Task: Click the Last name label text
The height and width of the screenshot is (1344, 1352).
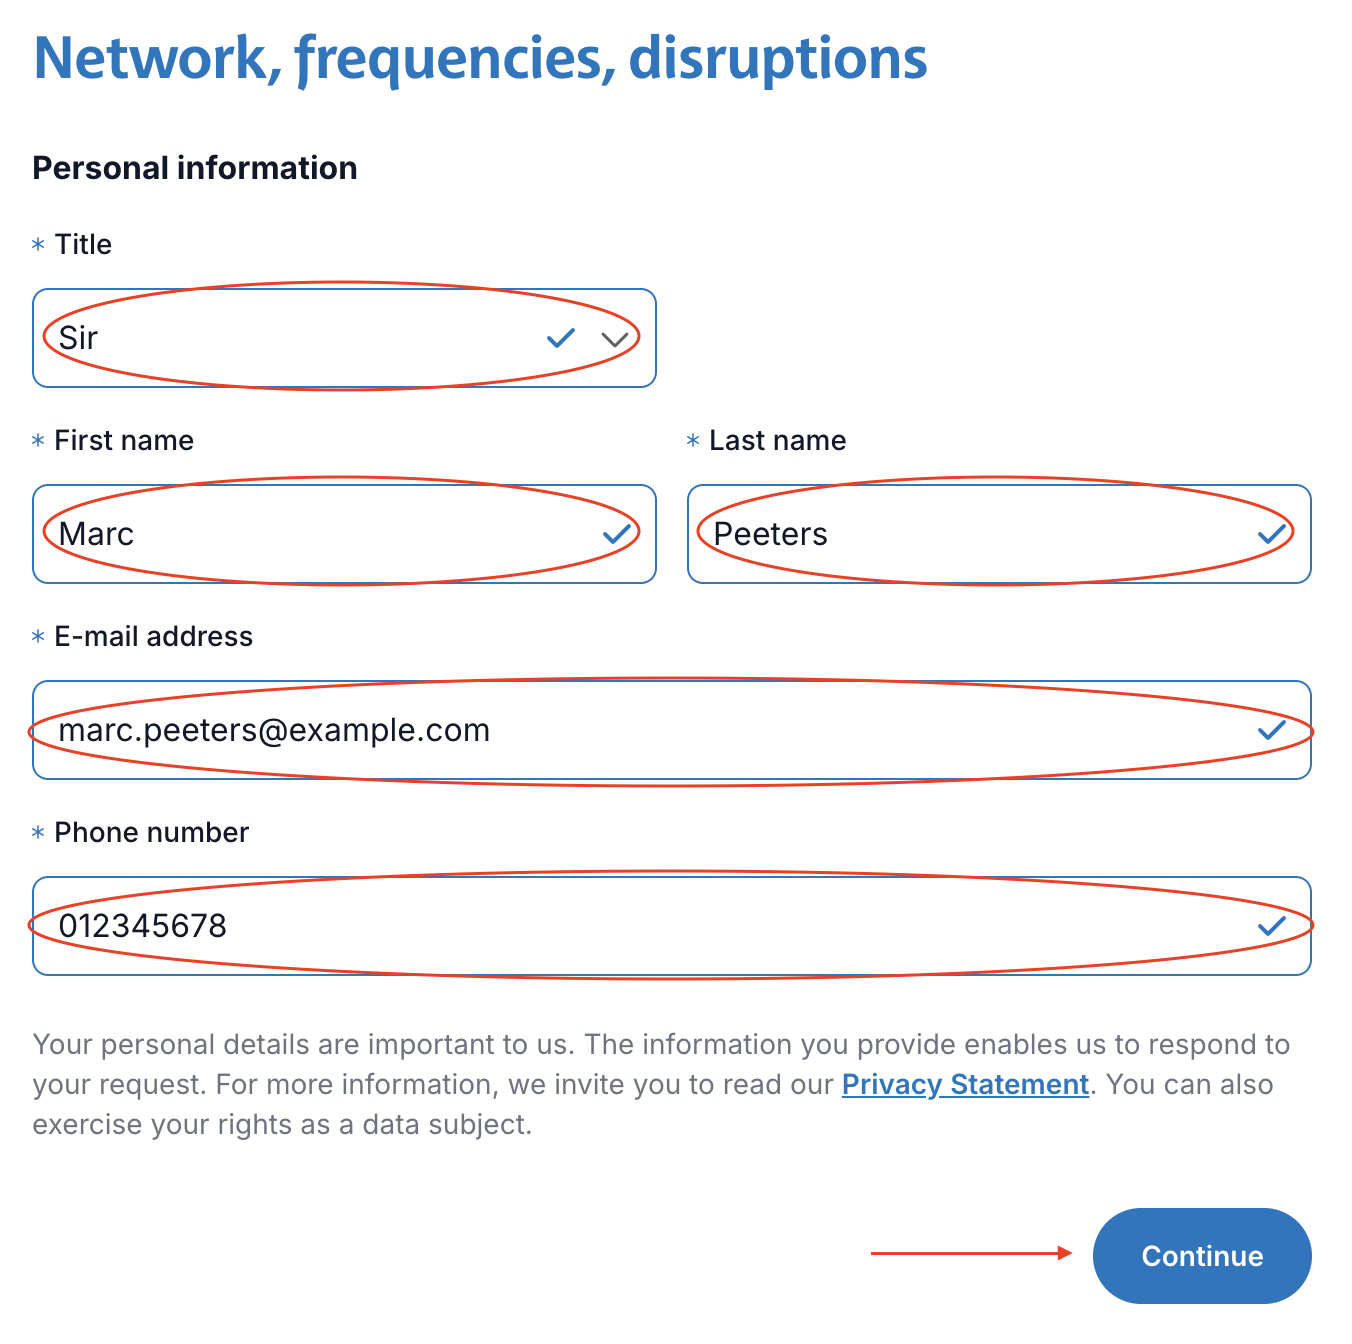Action: [777, 441]
